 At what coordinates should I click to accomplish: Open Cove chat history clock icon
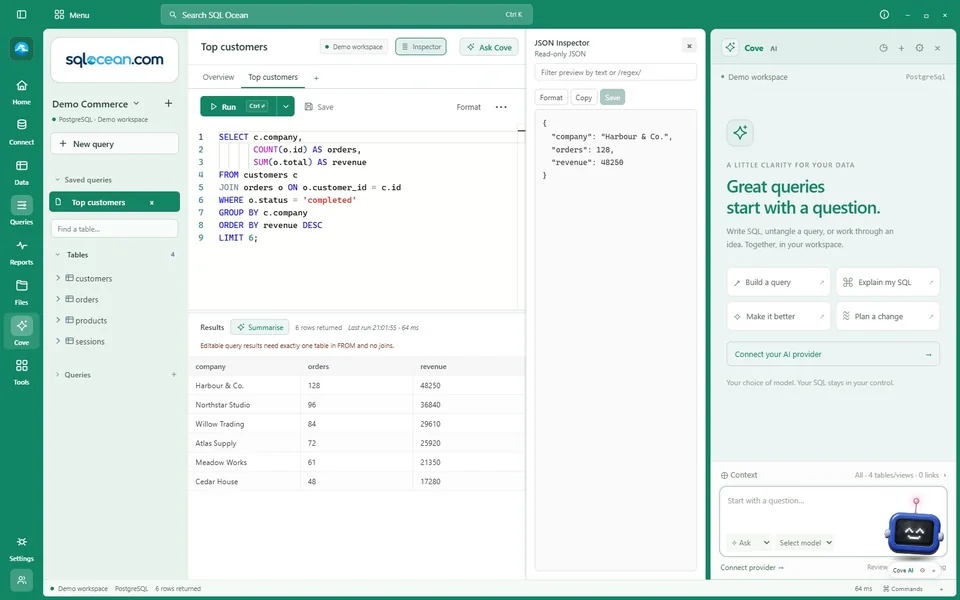(x=883, y=48)
